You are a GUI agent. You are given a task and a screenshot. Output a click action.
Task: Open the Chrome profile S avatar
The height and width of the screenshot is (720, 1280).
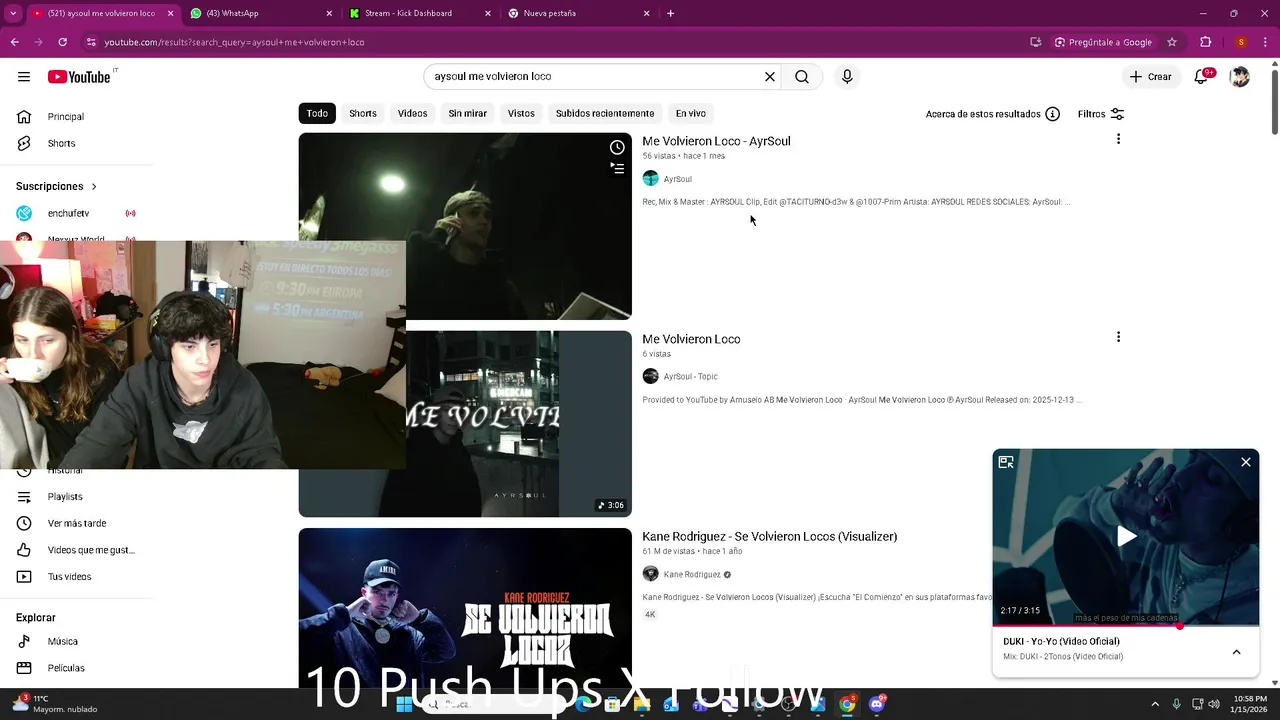1241,42
